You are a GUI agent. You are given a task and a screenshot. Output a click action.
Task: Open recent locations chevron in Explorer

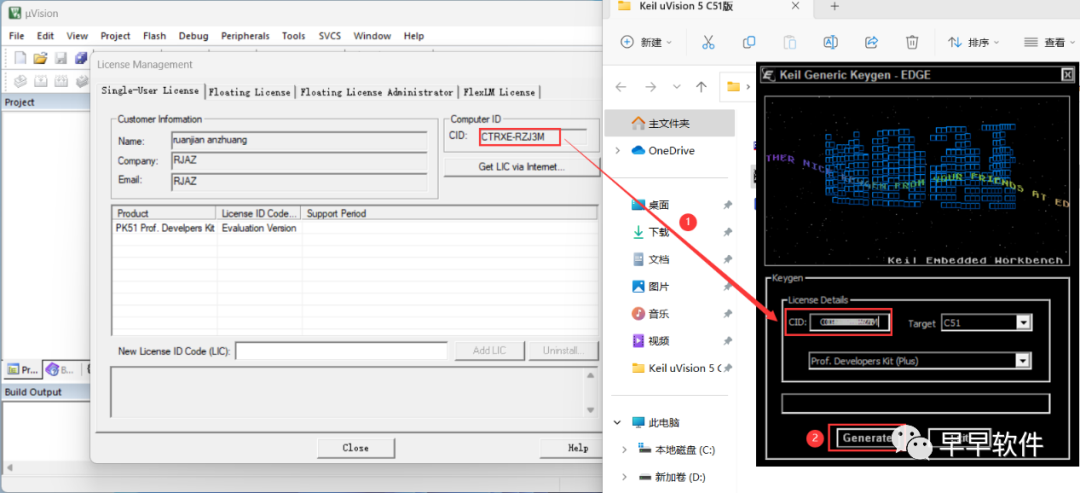[676, 87]
